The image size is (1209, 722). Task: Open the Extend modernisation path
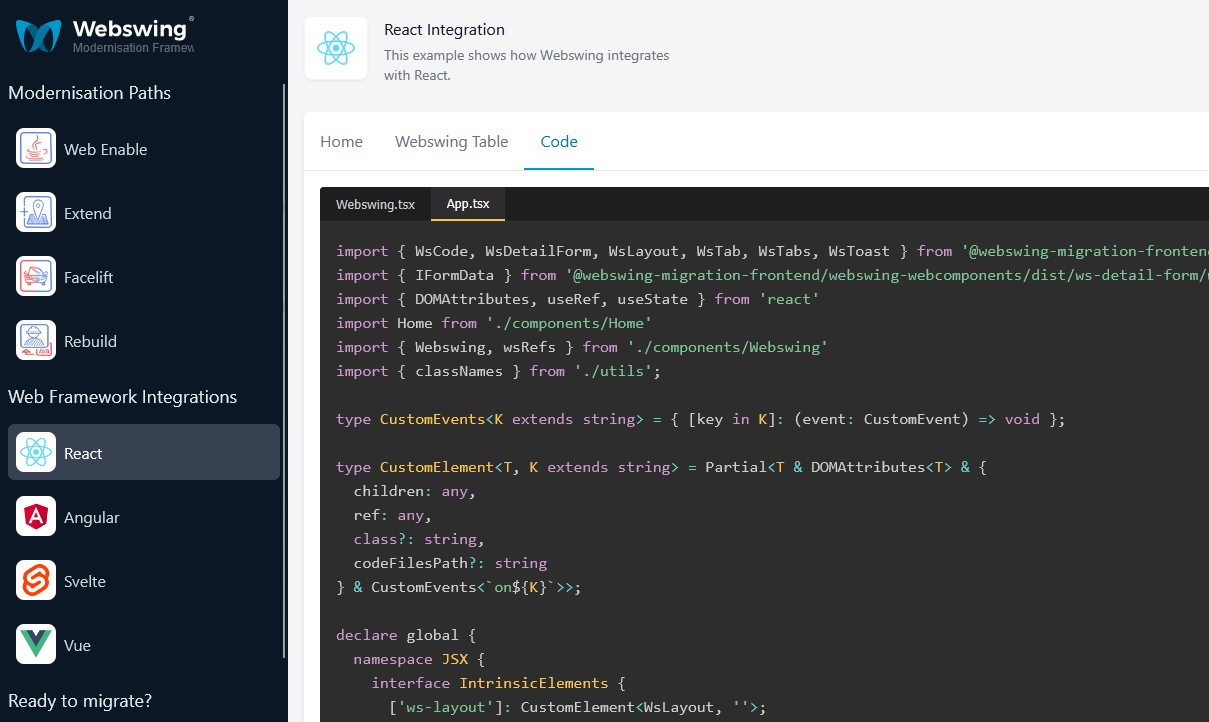144,213
